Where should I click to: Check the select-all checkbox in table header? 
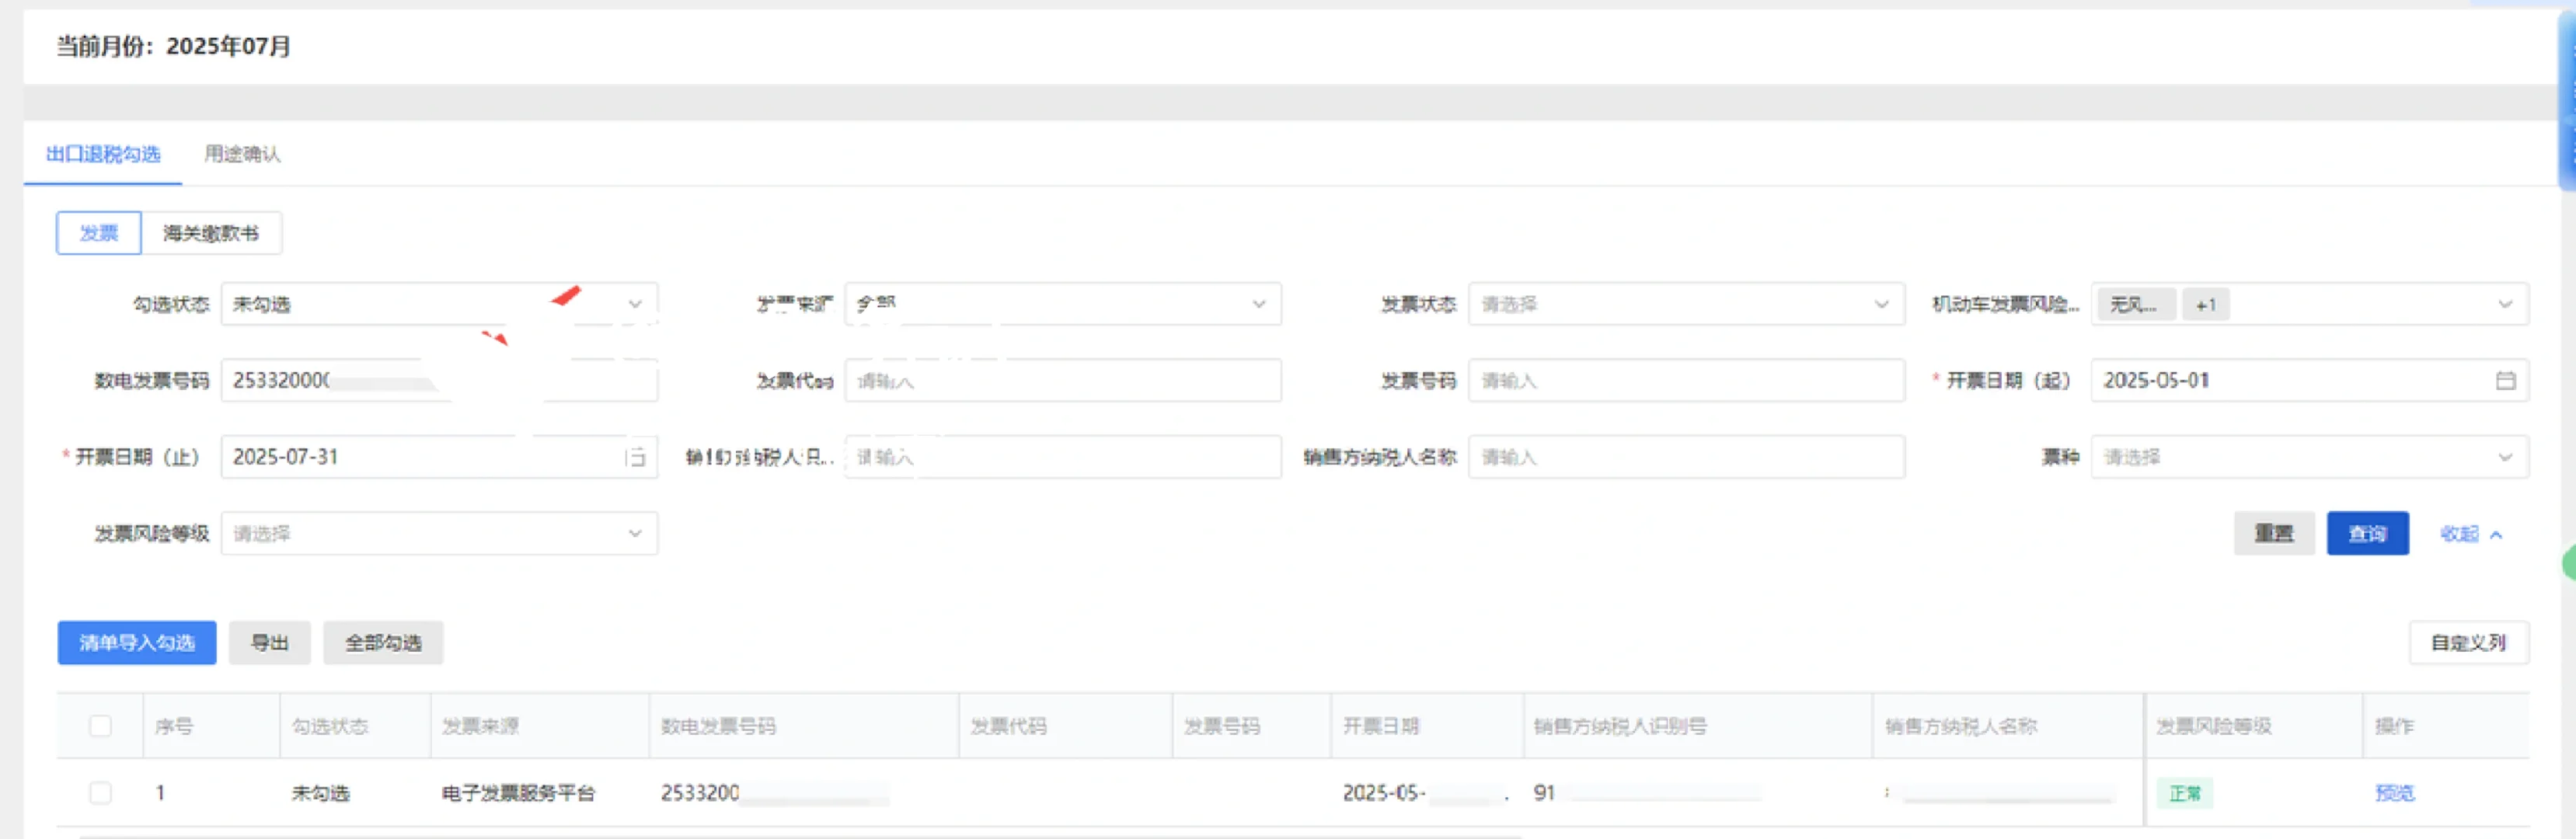tap(100, 726)
